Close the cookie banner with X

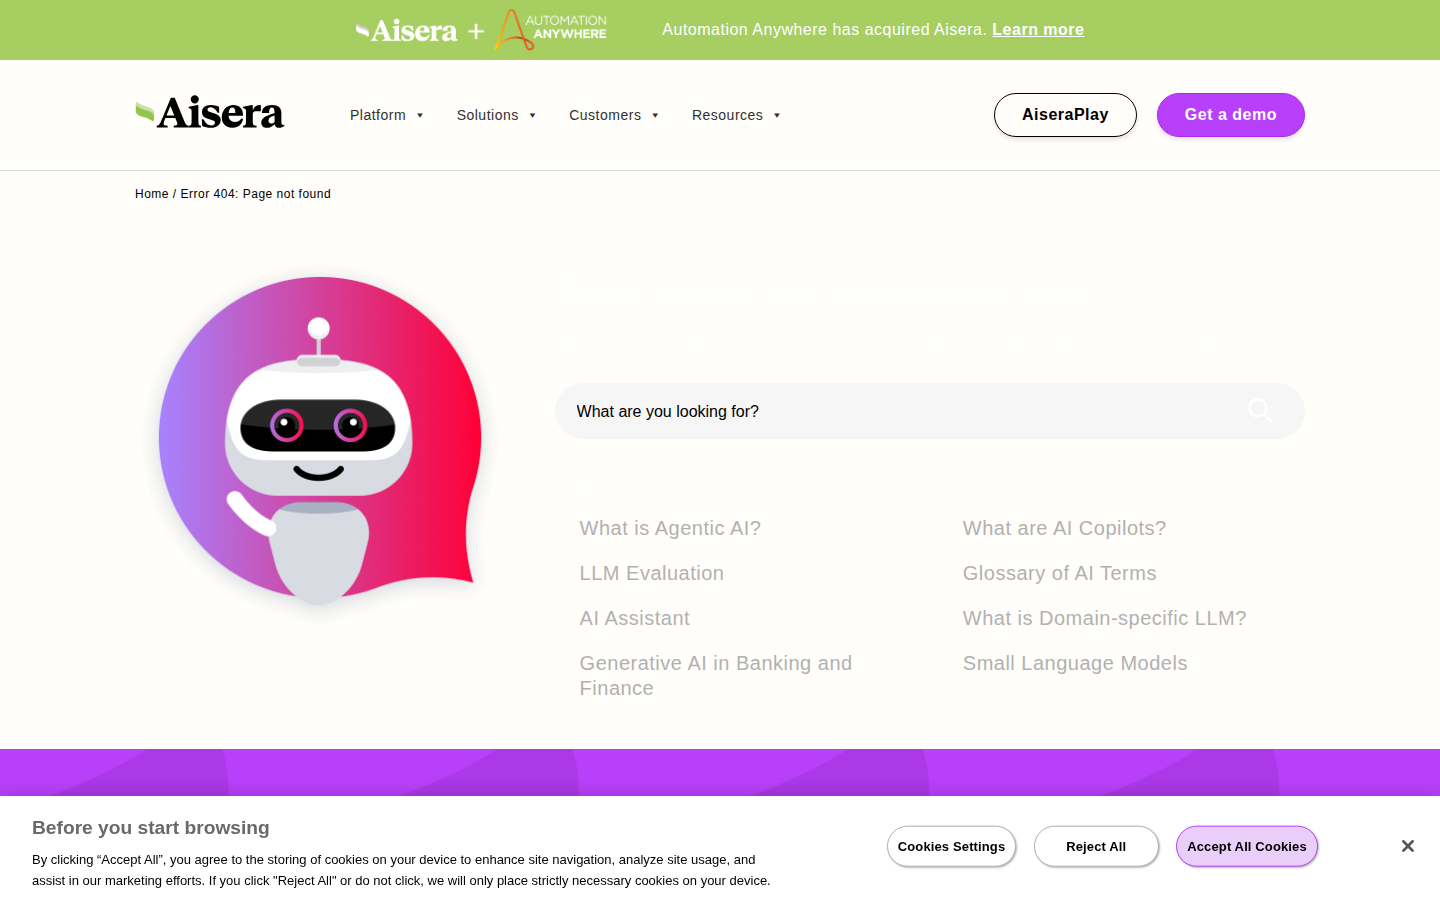1407,846
